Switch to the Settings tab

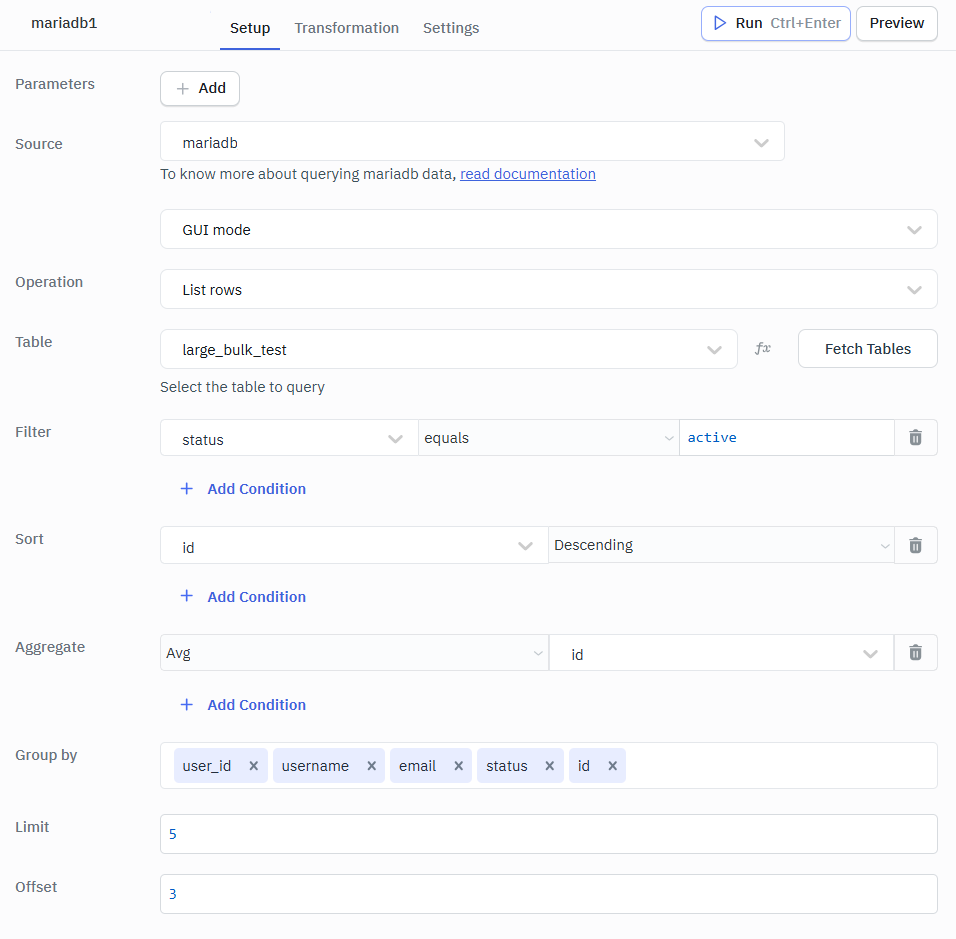point(451,28)
